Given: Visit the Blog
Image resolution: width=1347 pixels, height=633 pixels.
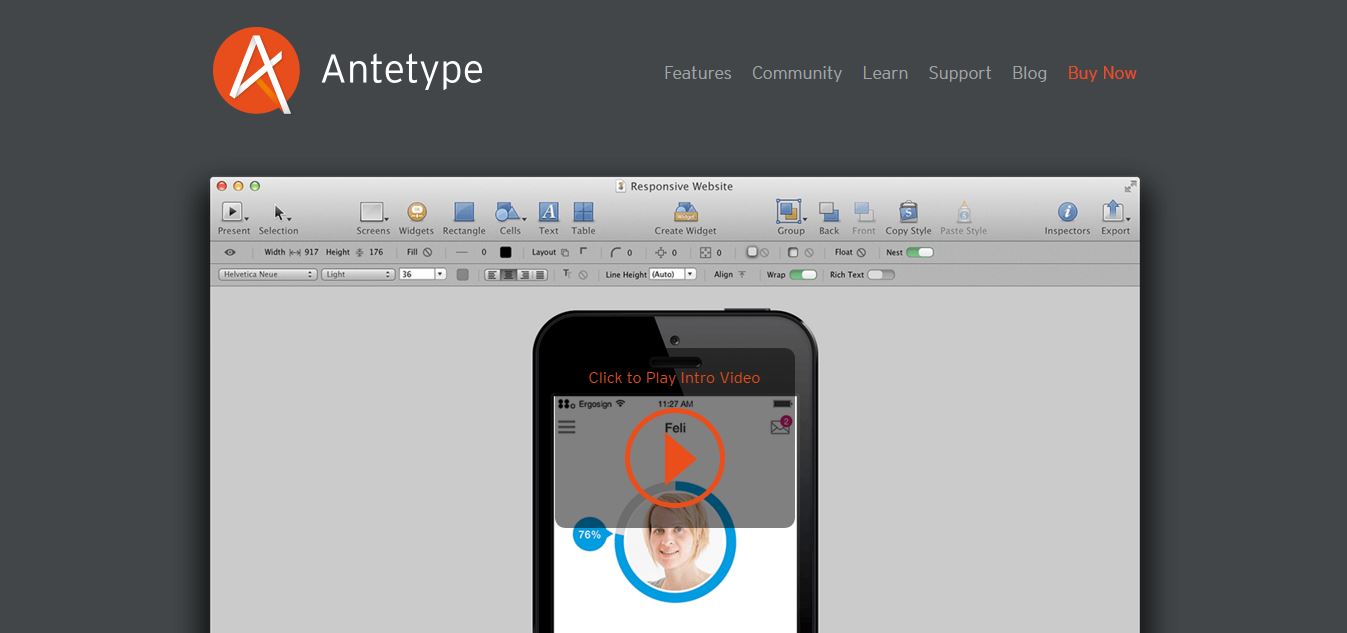Looking at the screenshot, I should coord(1029,73).
